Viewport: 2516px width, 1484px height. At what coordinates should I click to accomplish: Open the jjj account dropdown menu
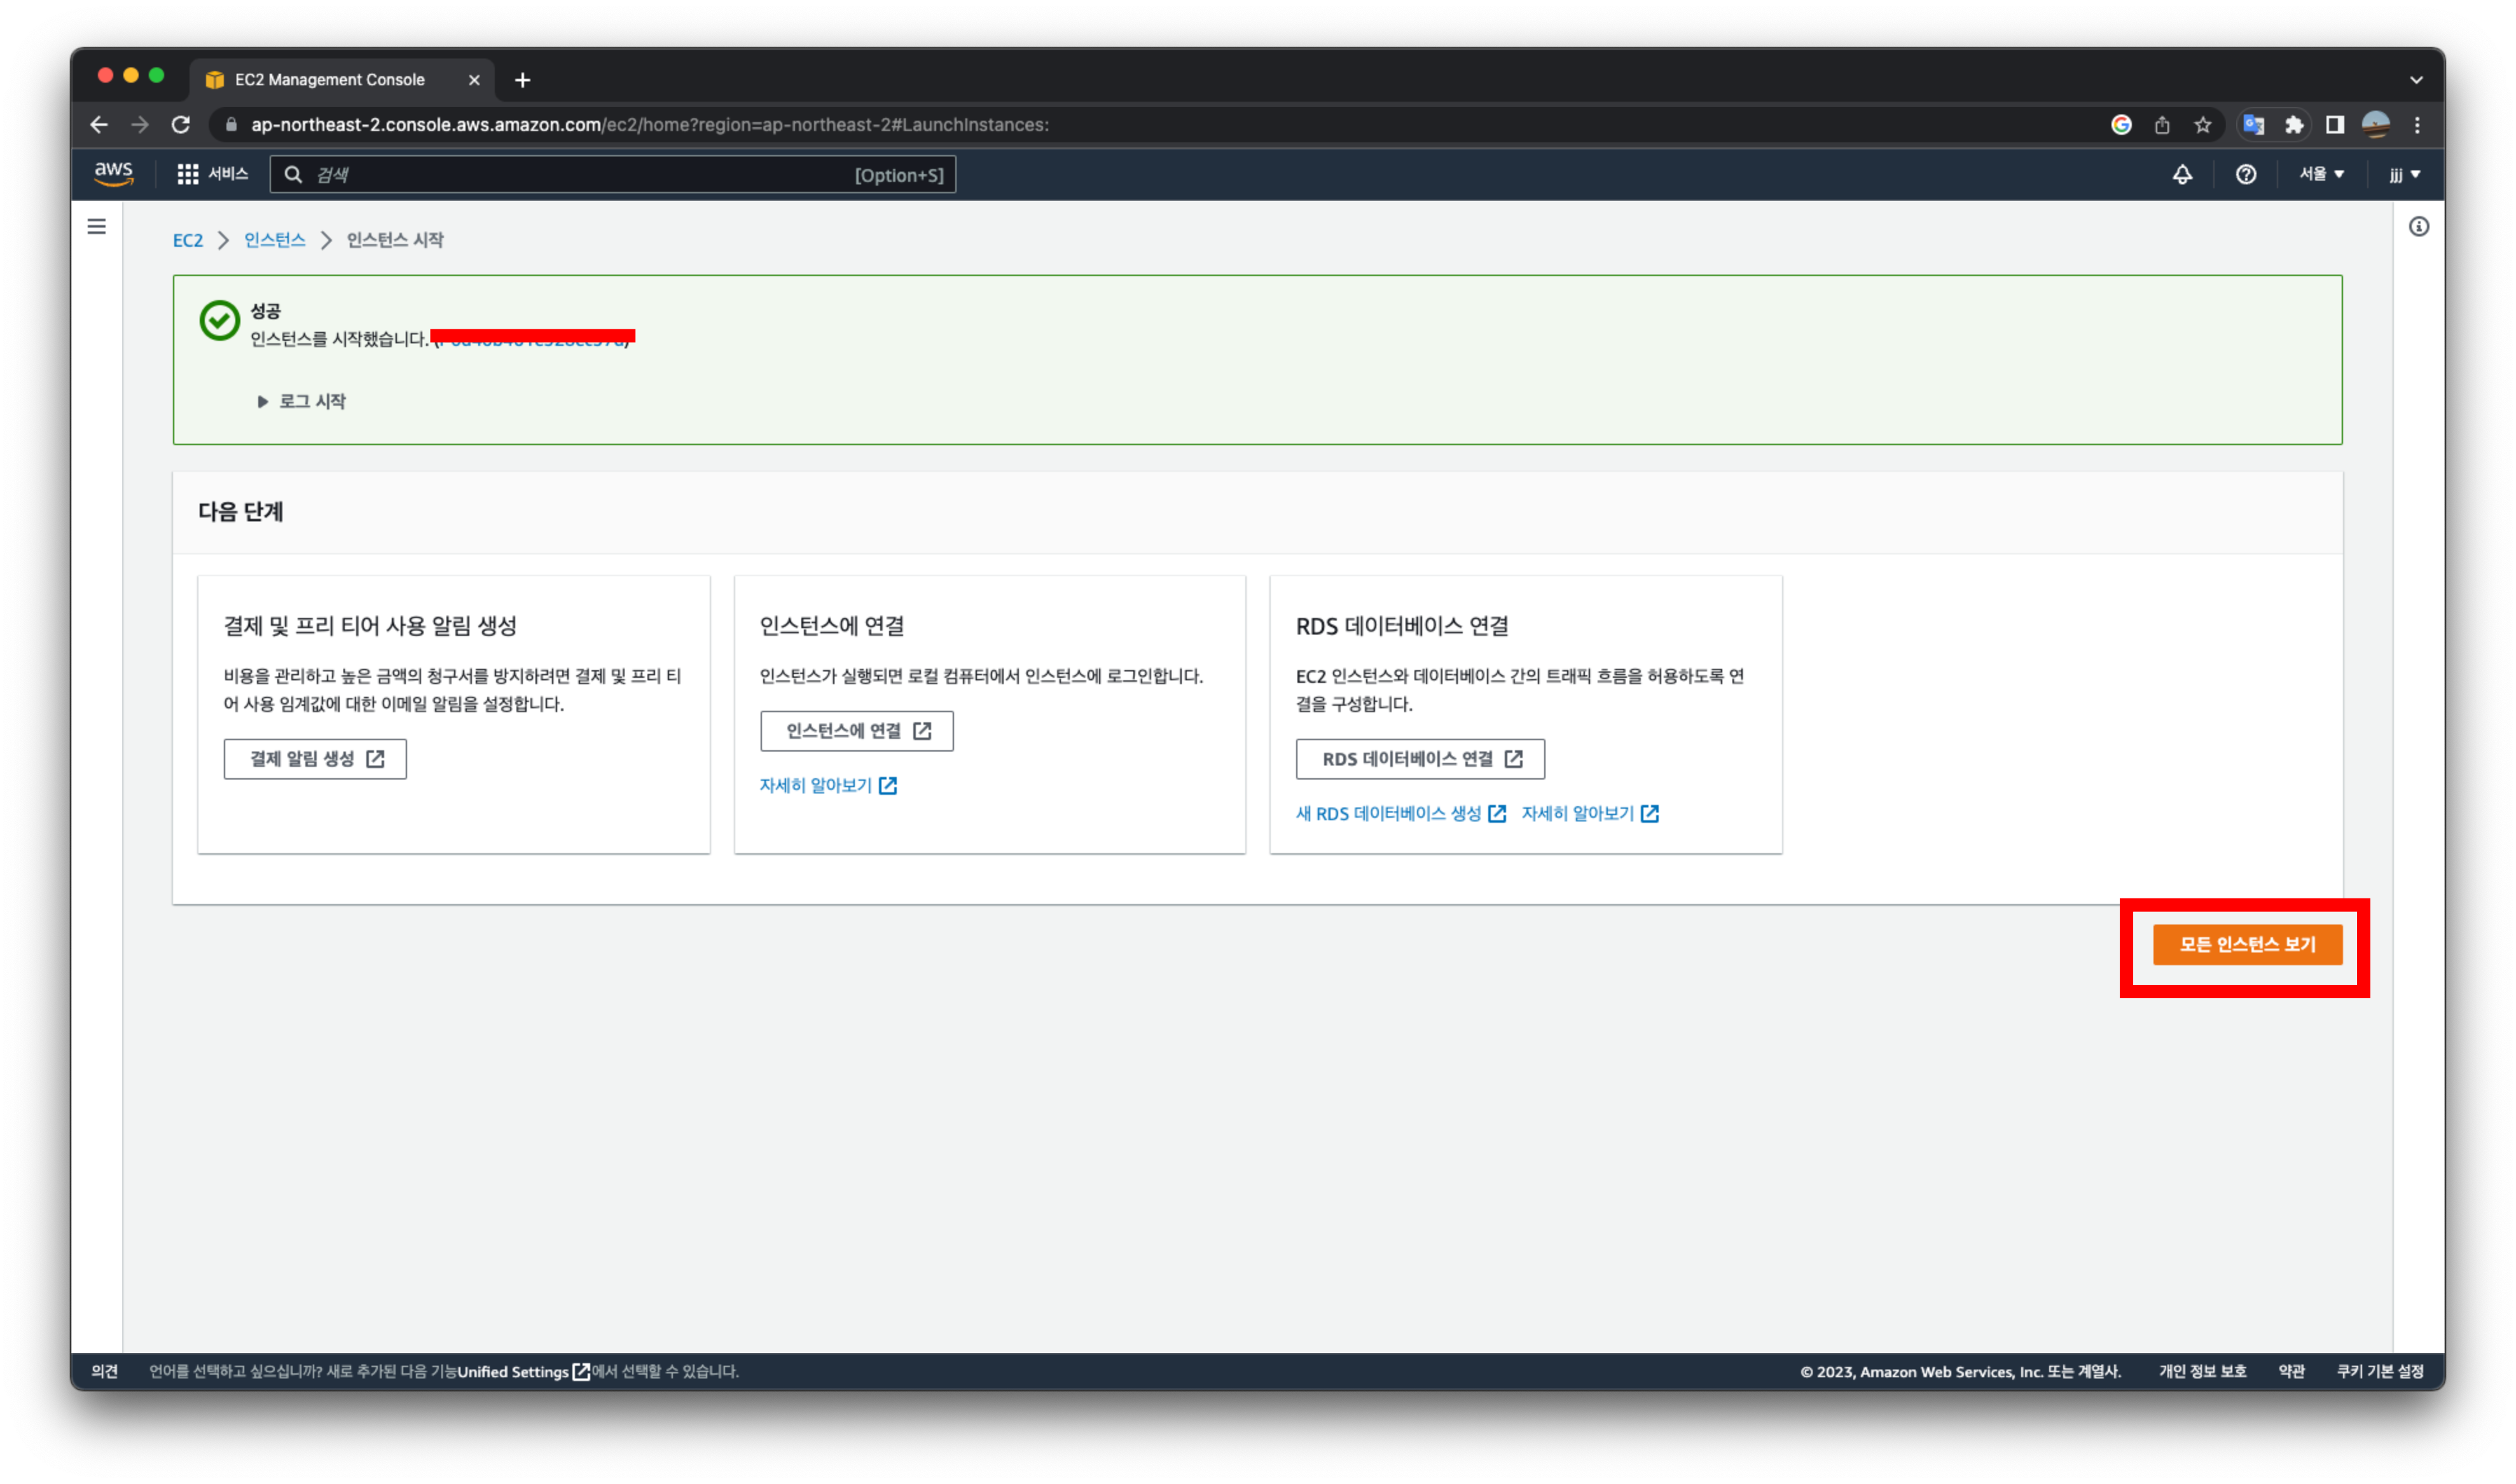[2404, 175]
